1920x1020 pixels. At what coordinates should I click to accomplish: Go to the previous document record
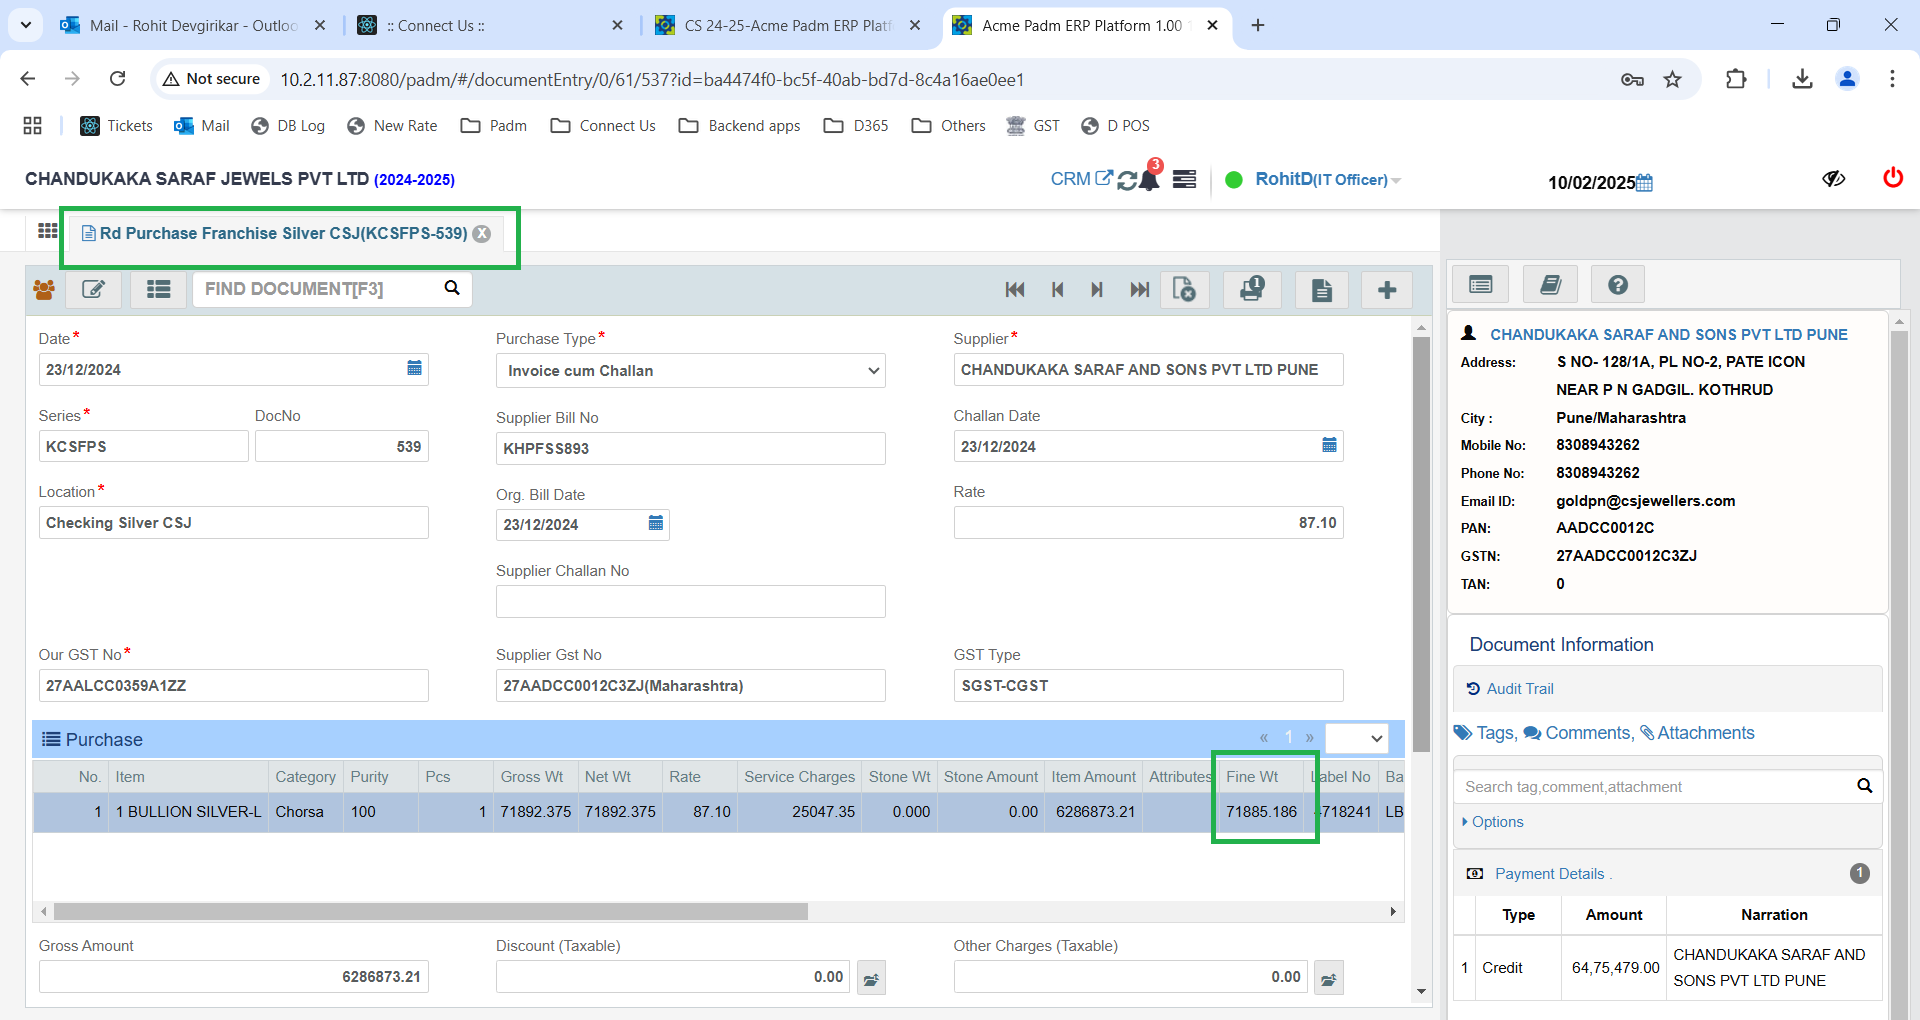tap(1057, 290)
